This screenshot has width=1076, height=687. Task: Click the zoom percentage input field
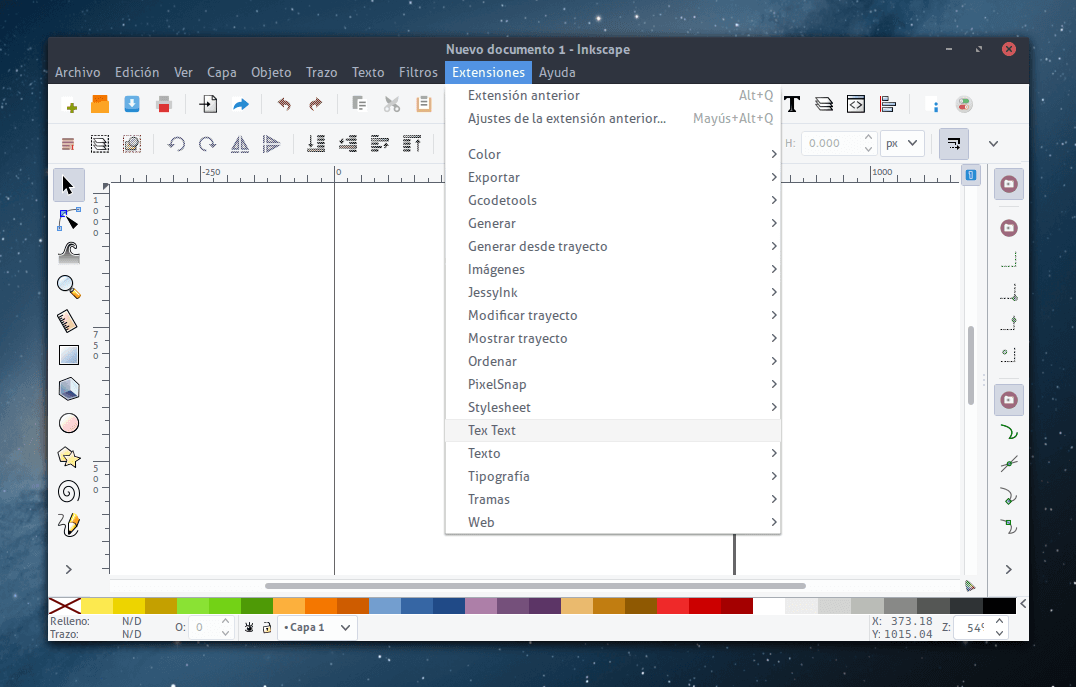pos(973,628)
